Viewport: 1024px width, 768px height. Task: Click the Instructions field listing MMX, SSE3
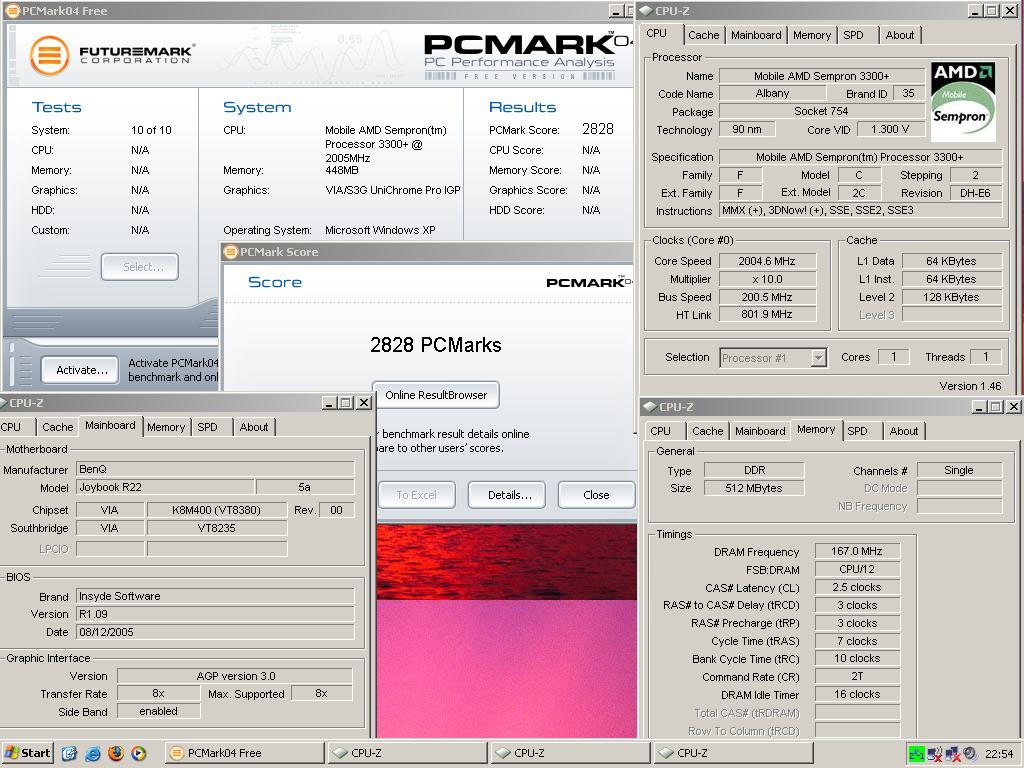pos(860,210)
